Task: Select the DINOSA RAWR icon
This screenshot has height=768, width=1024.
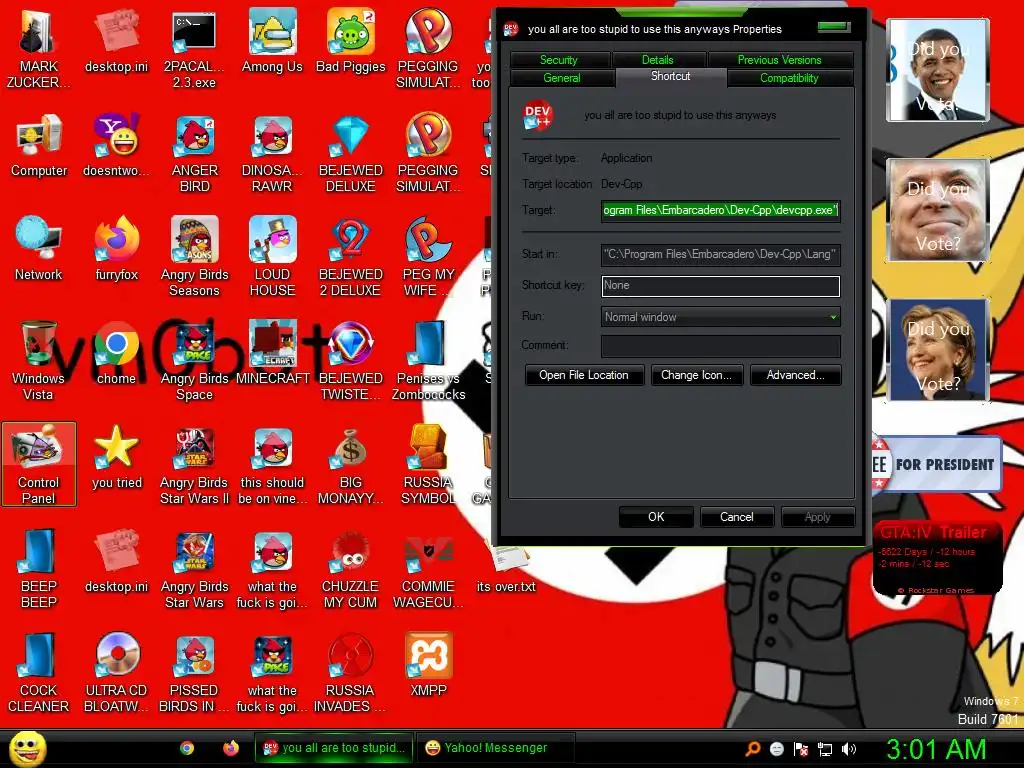Action: coord(272,153)
